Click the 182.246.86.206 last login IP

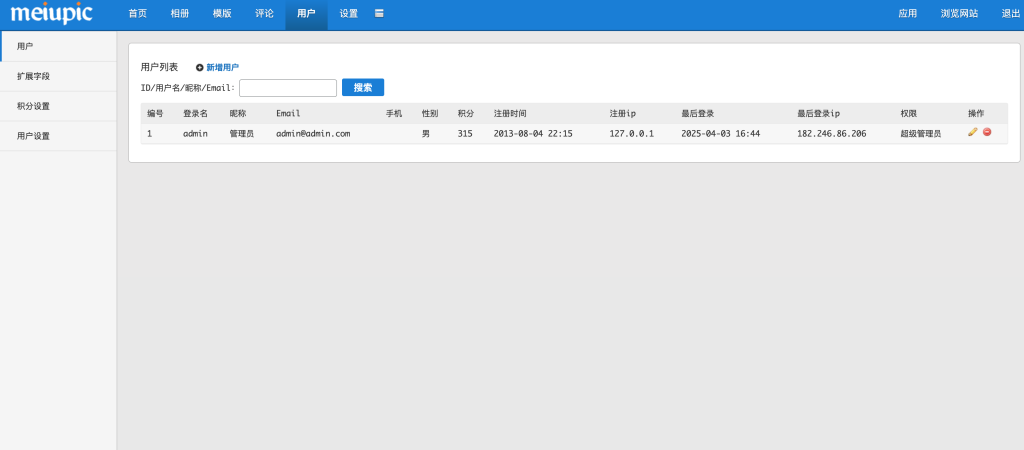point(831,134)
